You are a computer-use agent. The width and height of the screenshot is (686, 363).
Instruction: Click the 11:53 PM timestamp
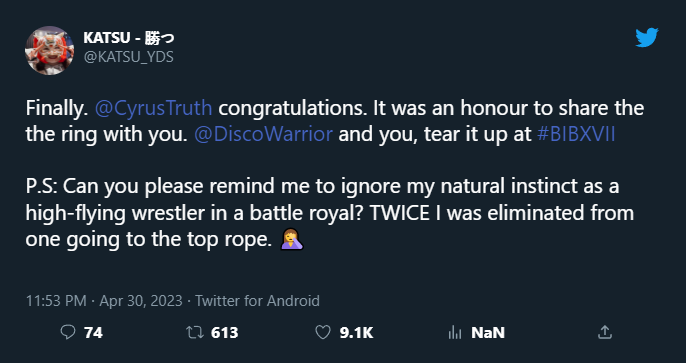point(56,301)
